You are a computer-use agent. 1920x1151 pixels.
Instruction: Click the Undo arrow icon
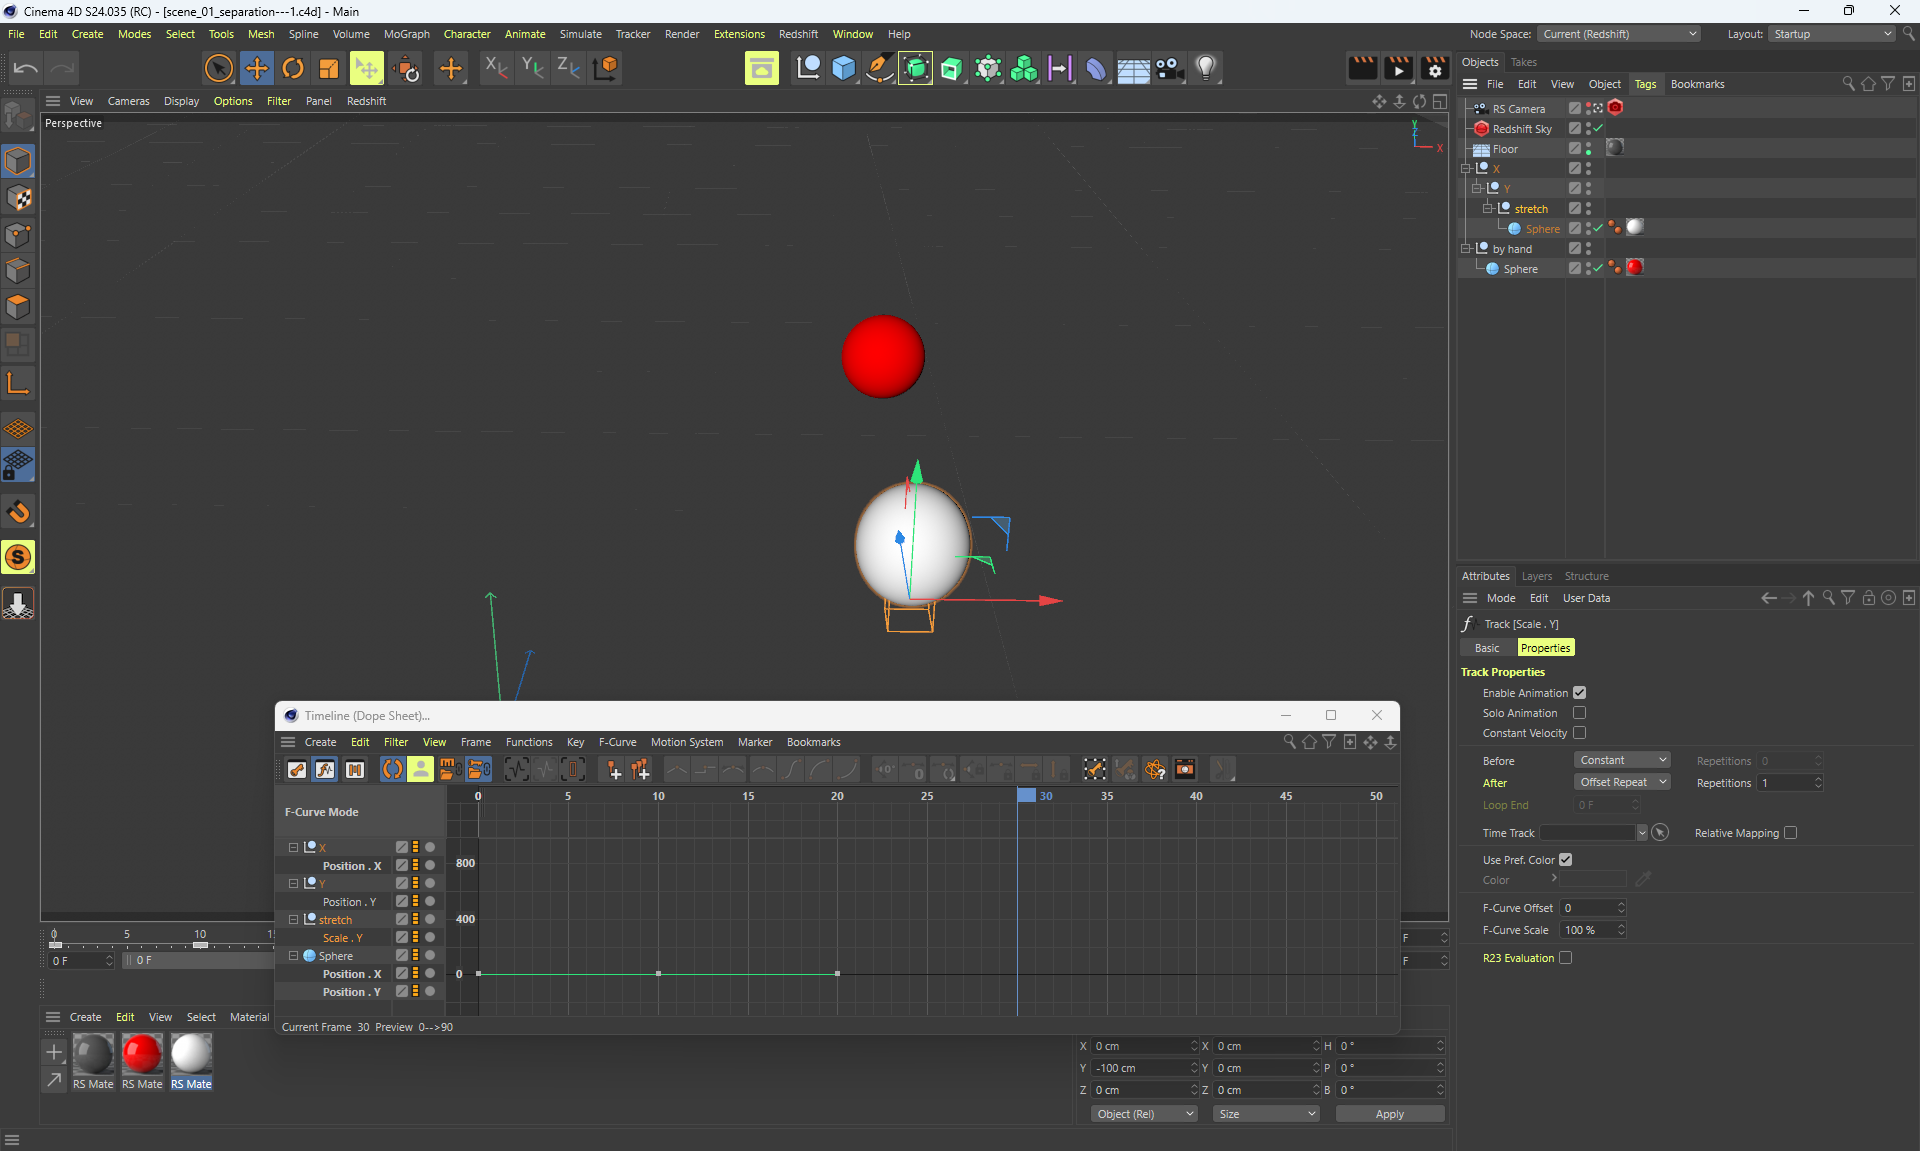click(26, 68)
